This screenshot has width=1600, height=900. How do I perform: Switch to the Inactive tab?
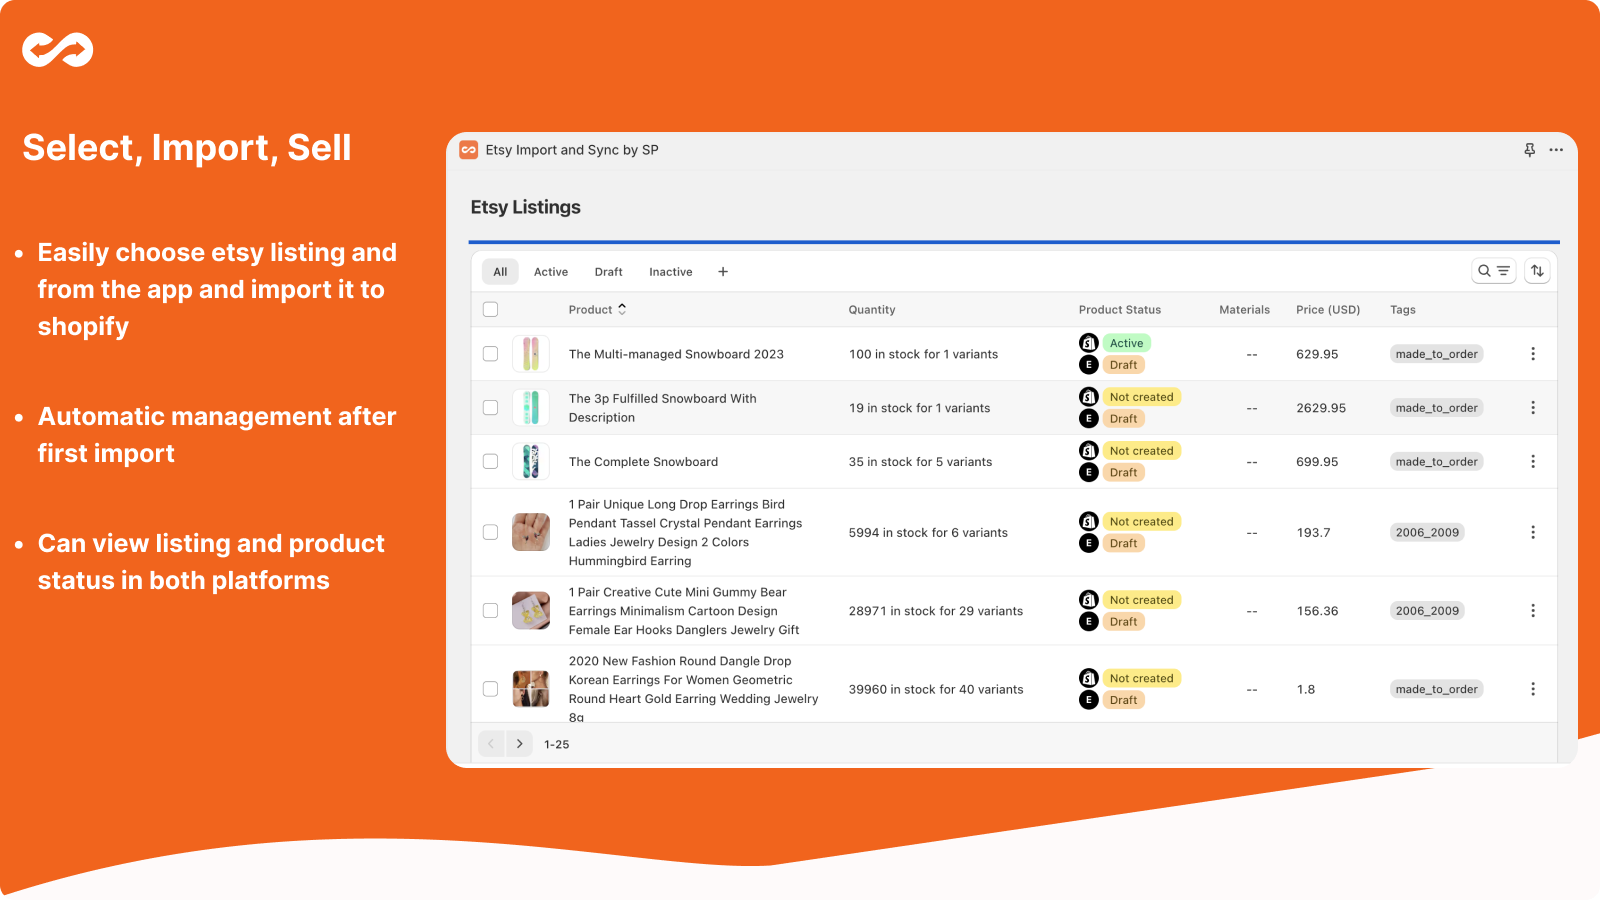pyautogui.click(x=671, y=272)
